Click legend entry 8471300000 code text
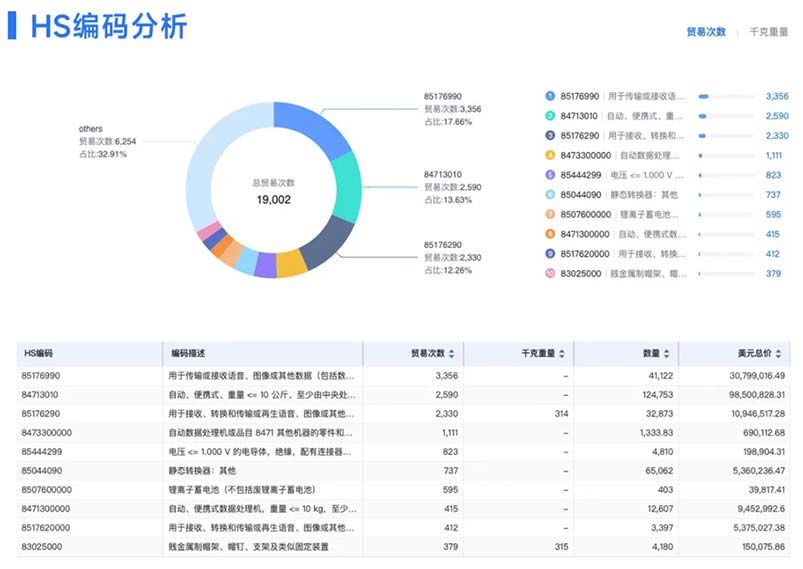The height and width of the screenshot is (569, 803). coord(585,234)
